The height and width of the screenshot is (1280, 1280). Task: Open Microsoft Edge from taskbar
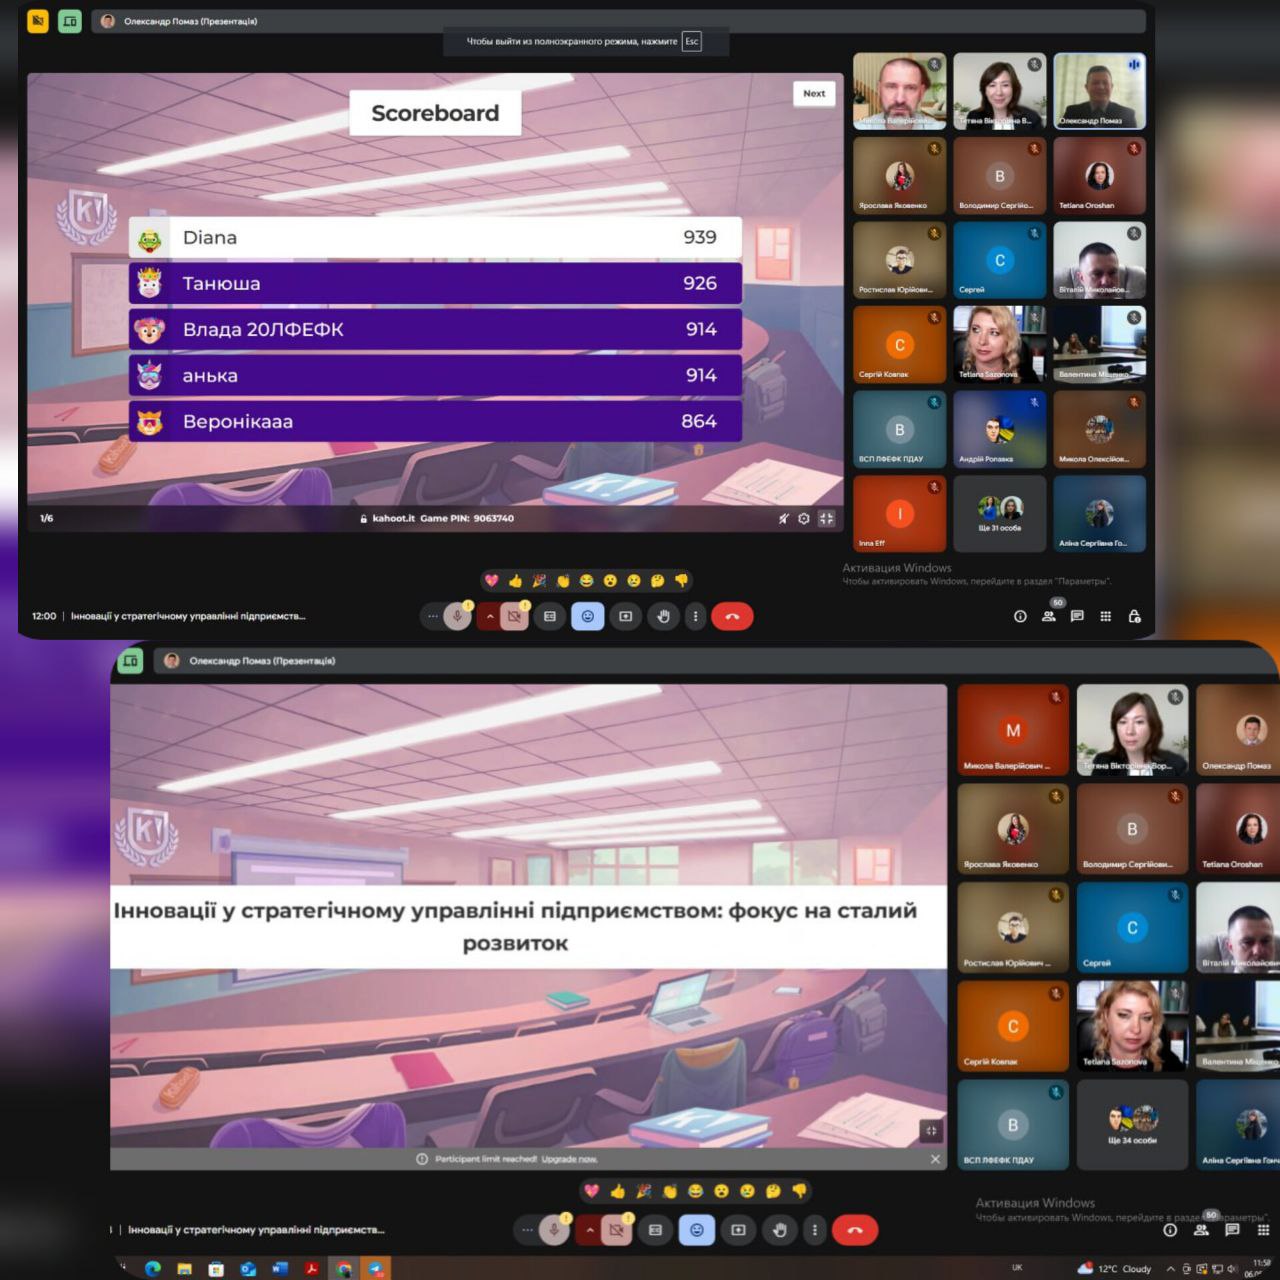tap(153, 1268)
